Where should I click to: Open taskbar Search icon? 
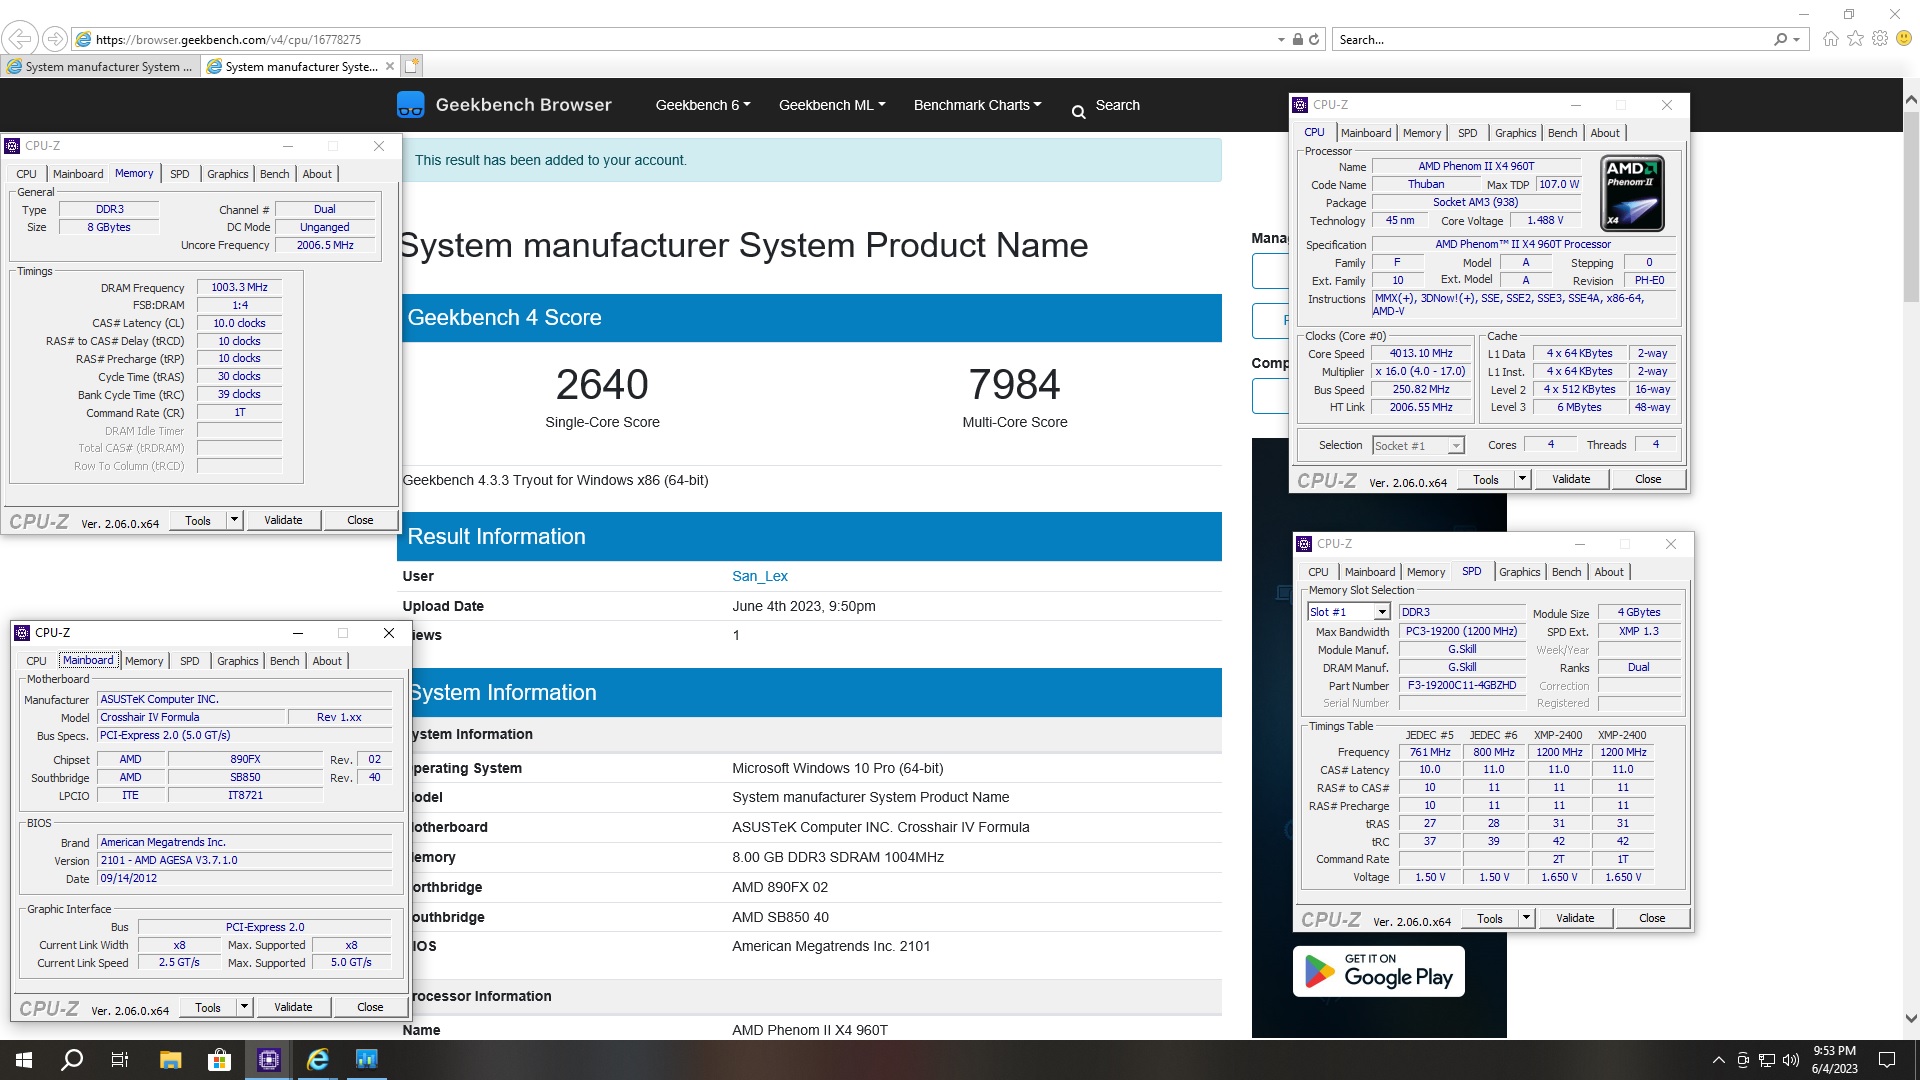point(72,1060)
